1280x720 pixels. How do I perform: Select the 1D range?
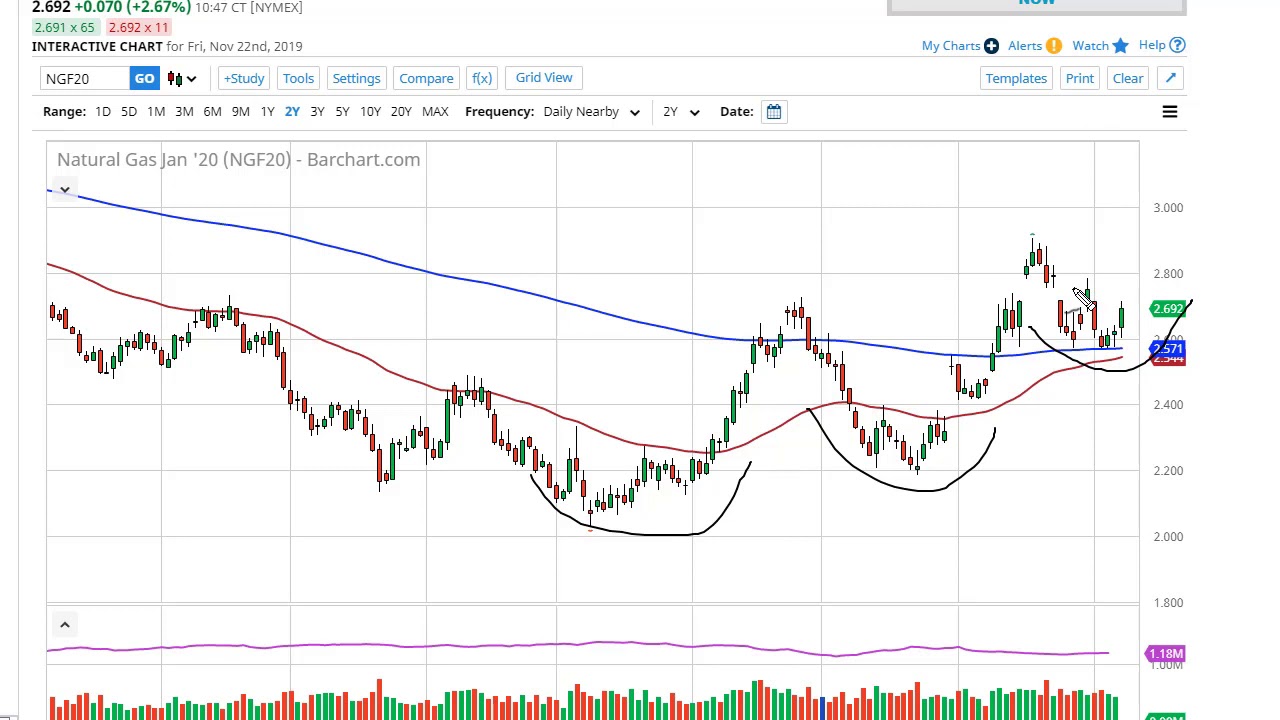pos(103,111)
